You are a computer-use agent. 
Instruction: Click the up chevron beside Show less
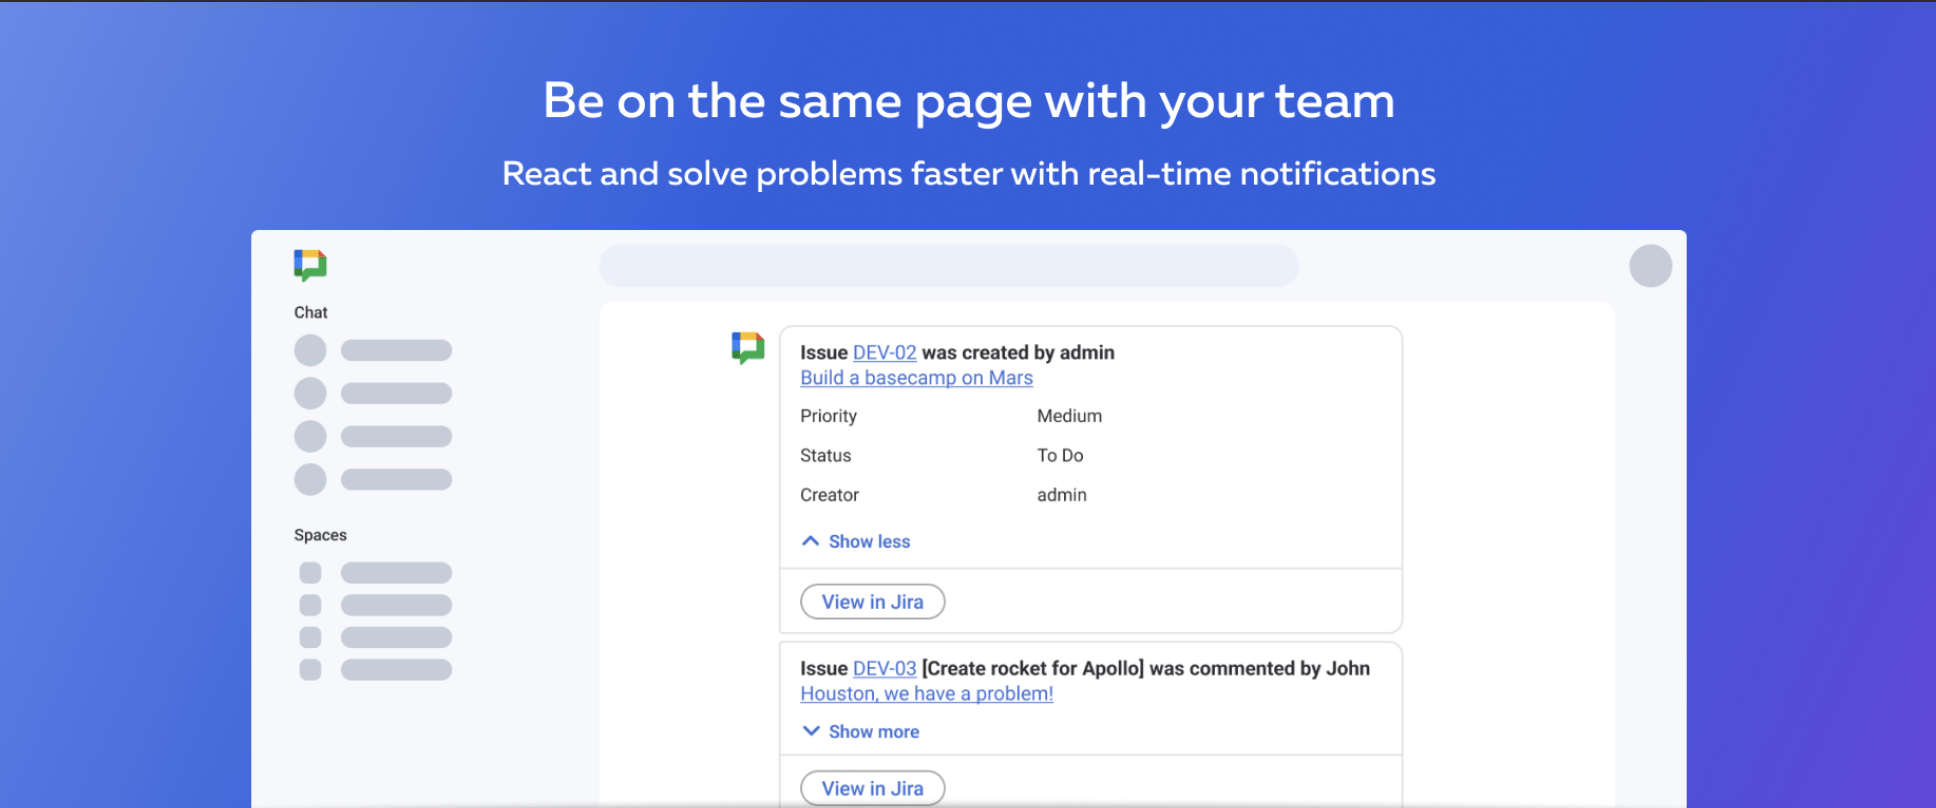coord(811,541)
